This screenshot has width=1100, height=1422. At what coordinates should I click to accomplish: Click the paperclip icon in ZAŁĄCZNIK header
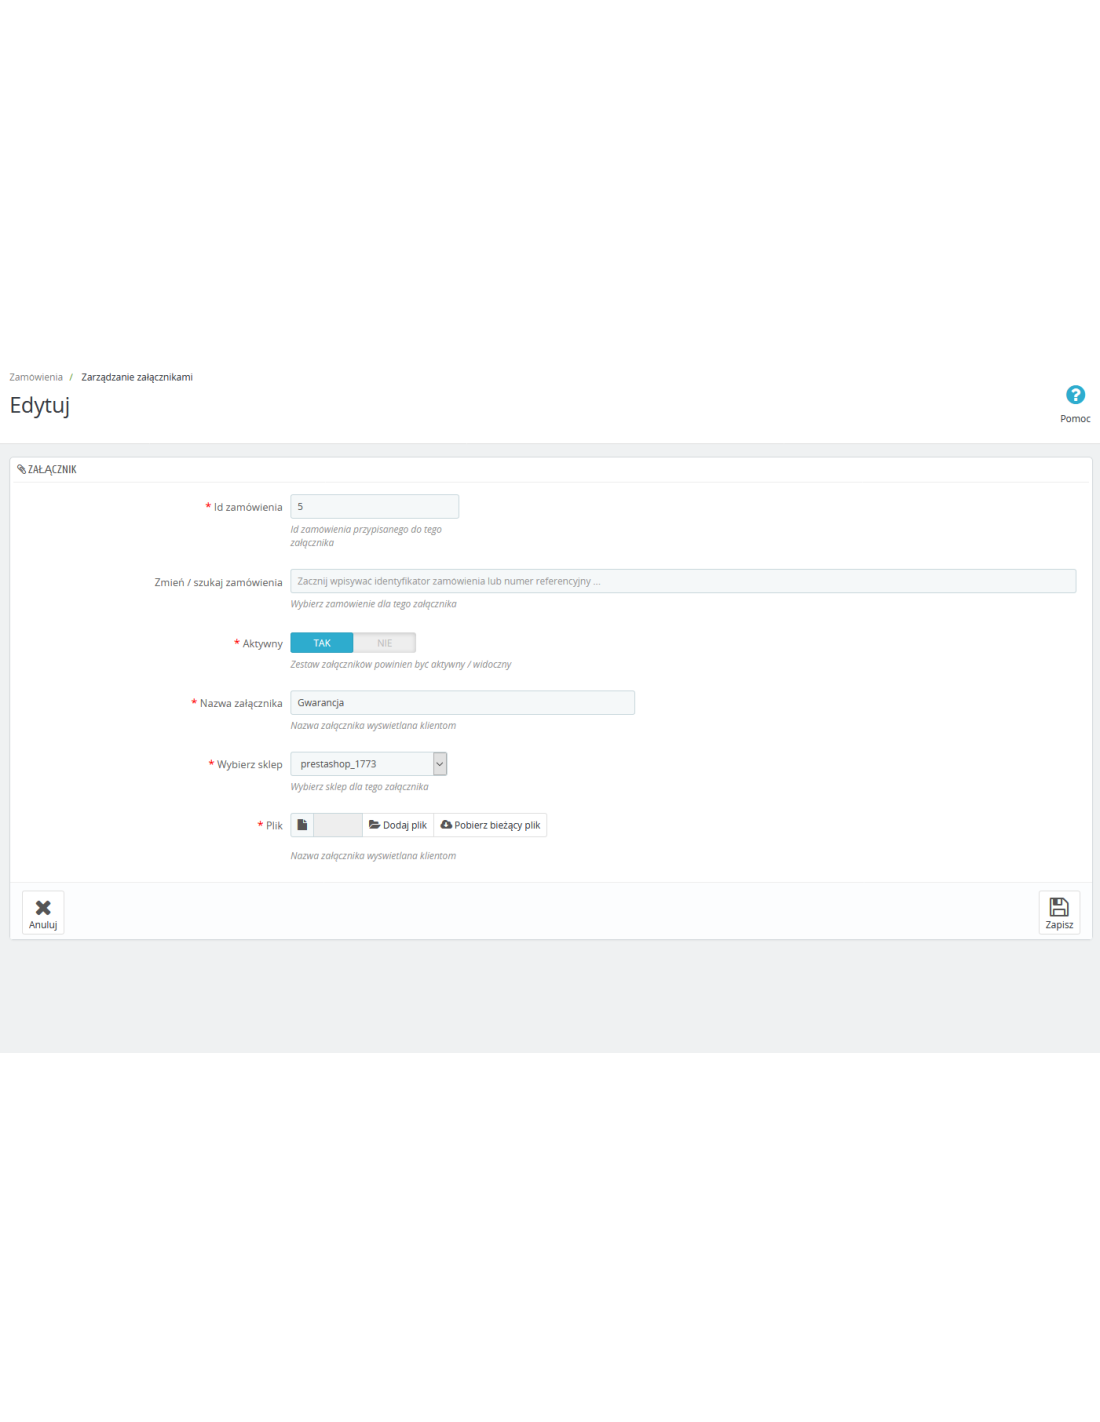coord(21,469)
